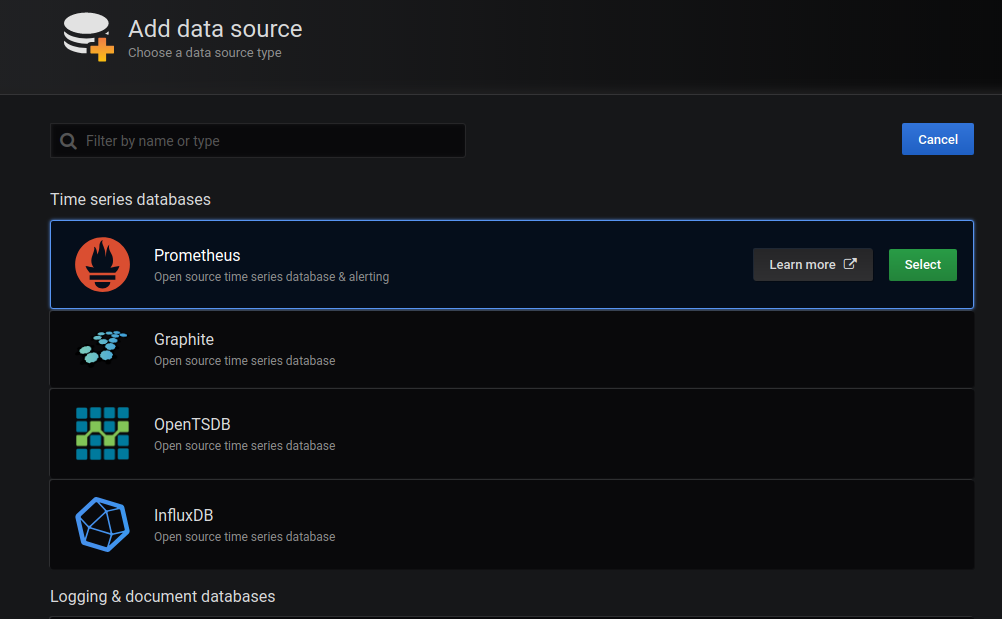Choose the Graphite data source name
This screenshot has height=619, width=1002.
click(184, 340)
